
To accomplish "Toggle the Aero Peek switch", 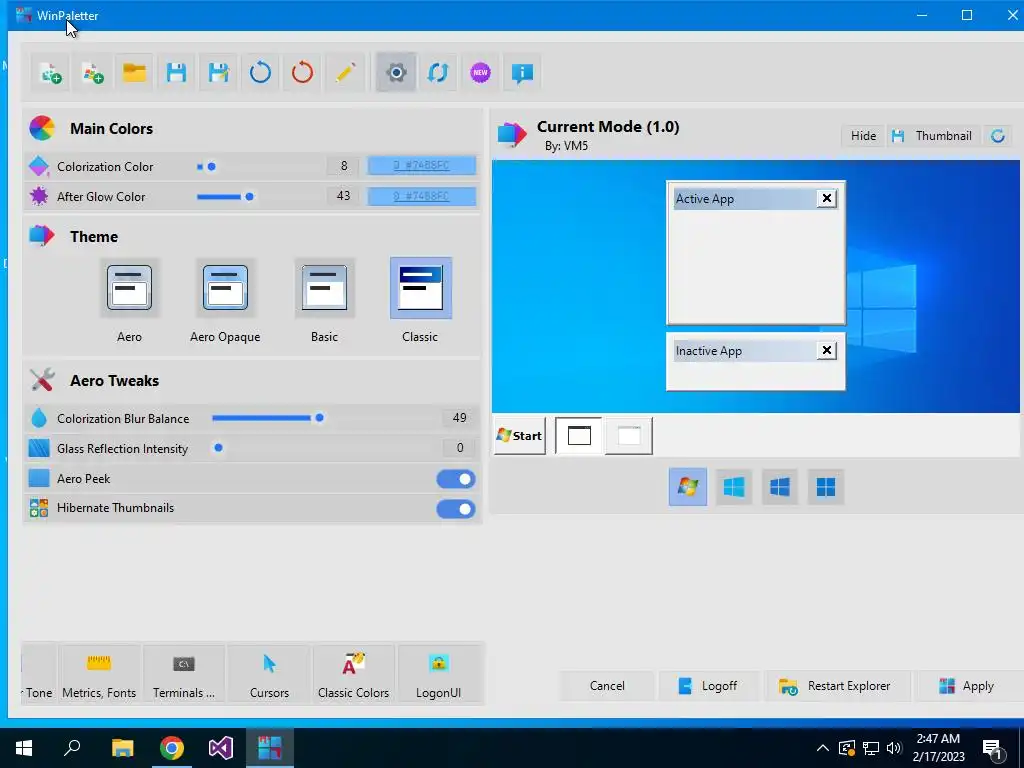I will click(456, 479).
